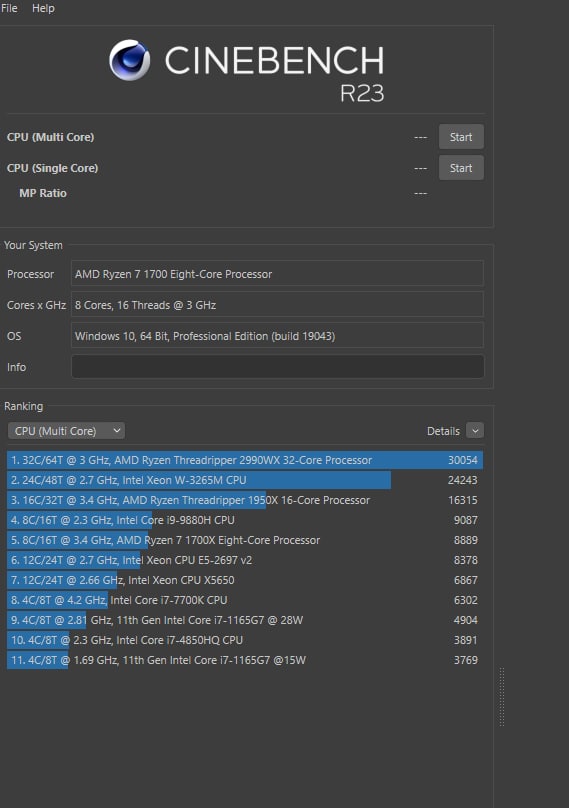Click the dotted panel splitter handle
The width and height of the screenshot is (569, 808).
click(x=501, y=697)
